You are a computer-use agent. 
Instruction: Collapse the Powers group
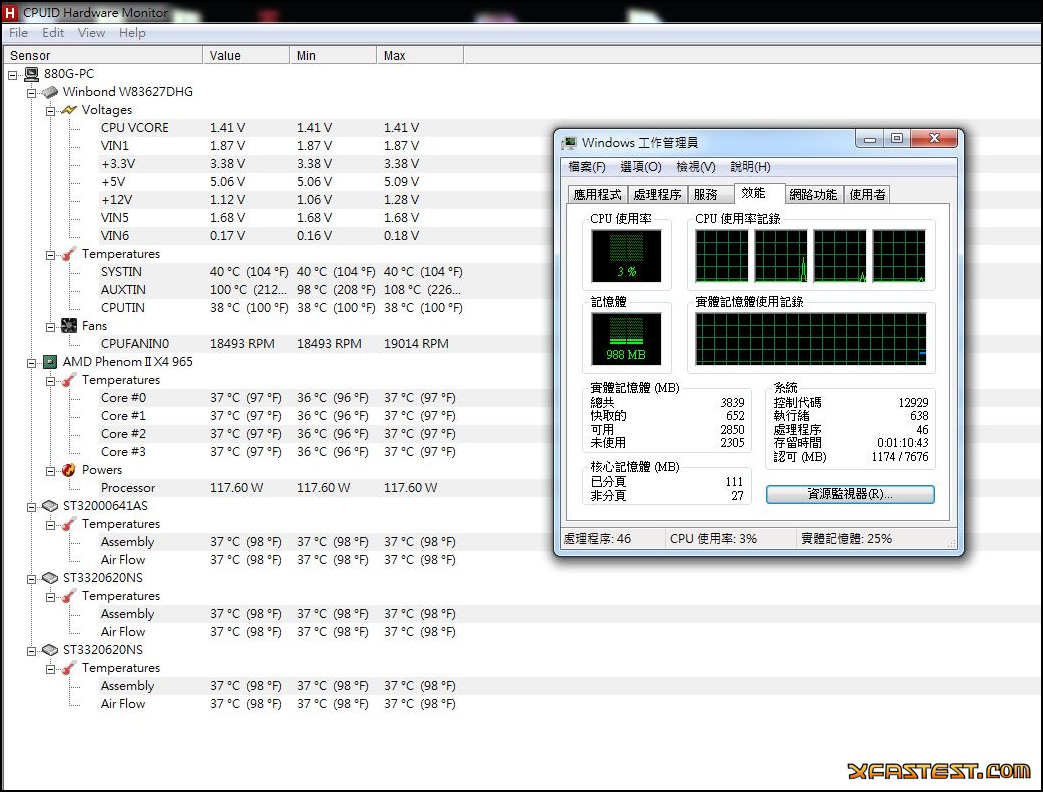pos(50,471)
